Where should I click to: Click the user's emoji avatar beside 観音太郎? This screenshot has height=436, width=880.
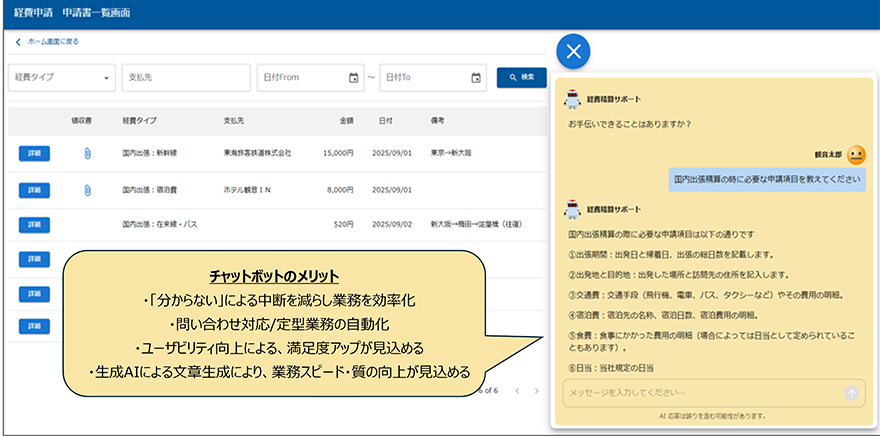[856, 155]
